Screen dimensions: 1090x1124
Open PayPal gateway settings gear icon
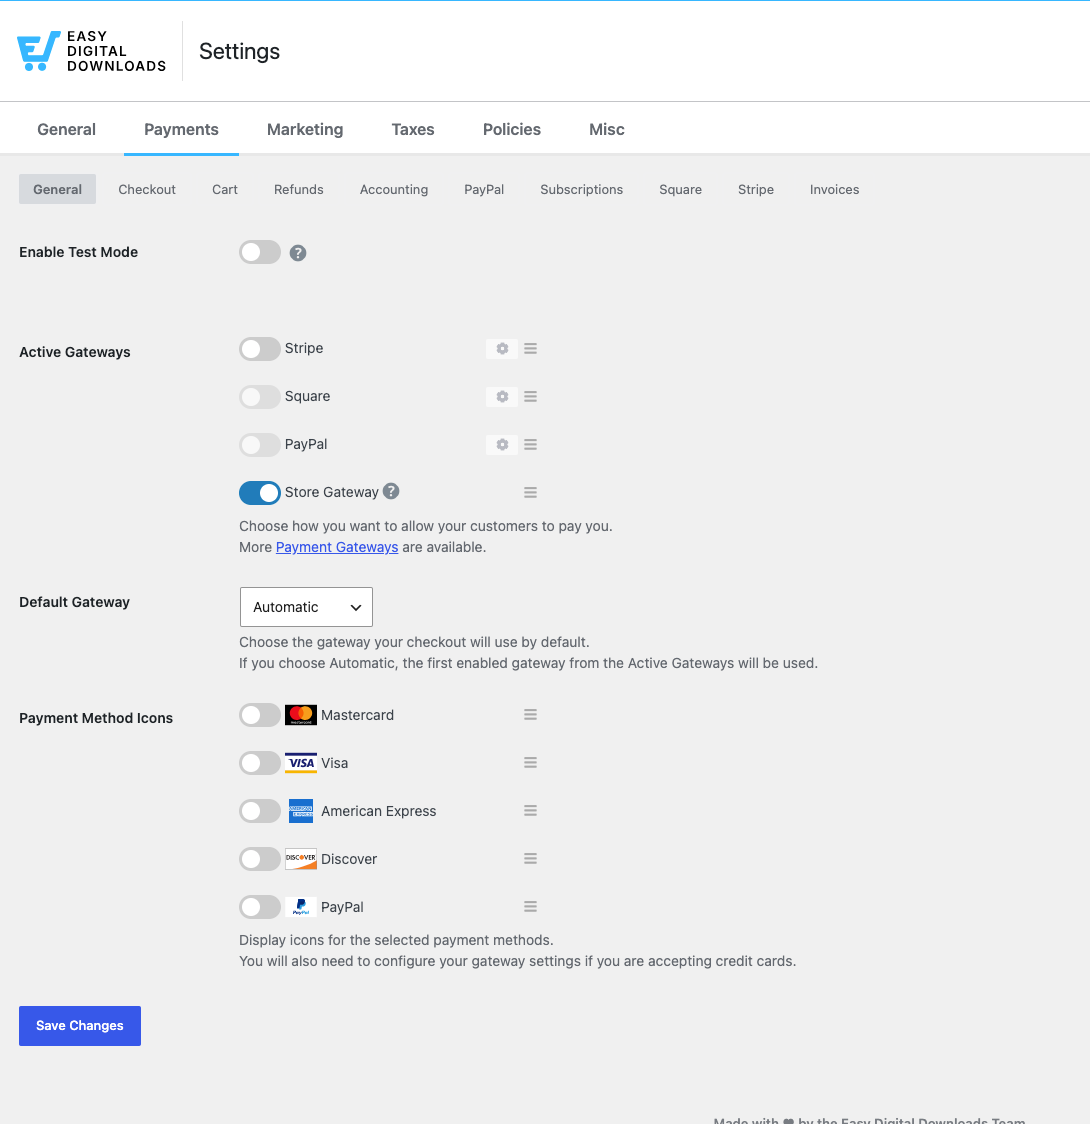[502, 444]
